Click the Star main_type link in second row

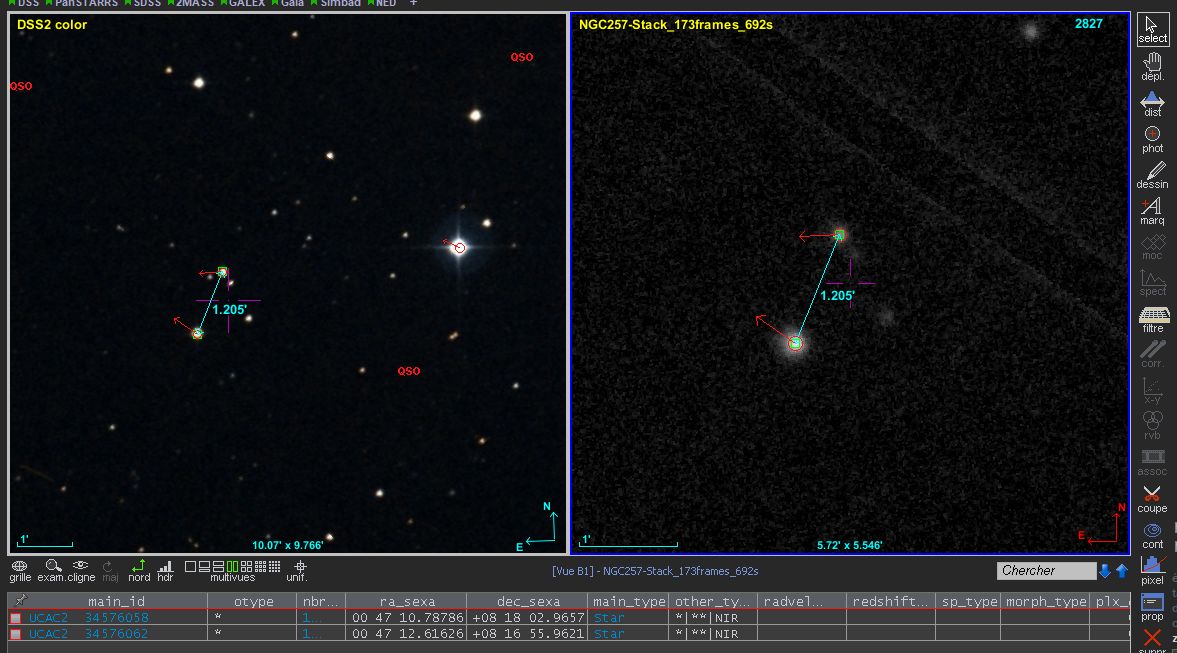608,634
